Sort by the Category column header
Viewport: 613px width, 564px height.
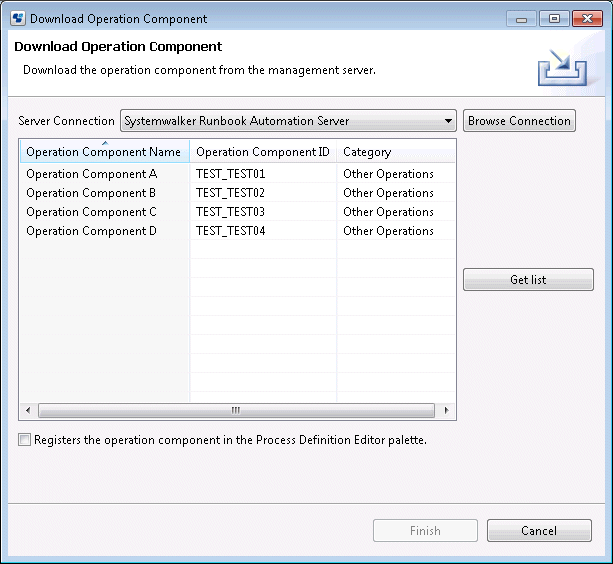(396, 152)
